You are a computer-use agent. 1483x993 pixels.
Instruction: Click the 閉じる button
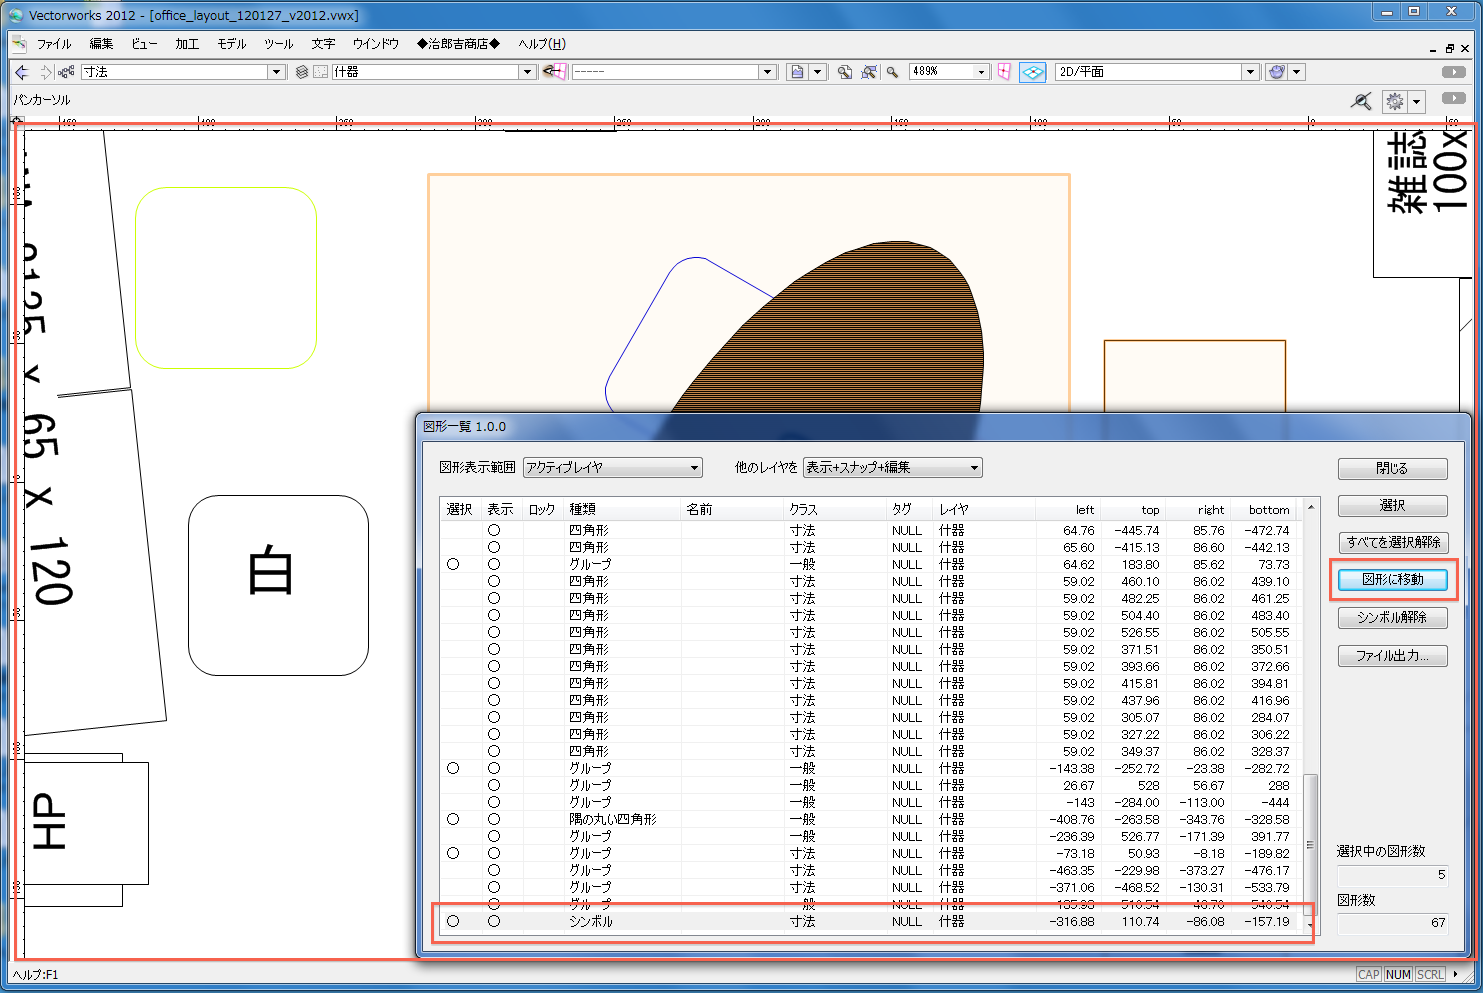(1392, 468)
